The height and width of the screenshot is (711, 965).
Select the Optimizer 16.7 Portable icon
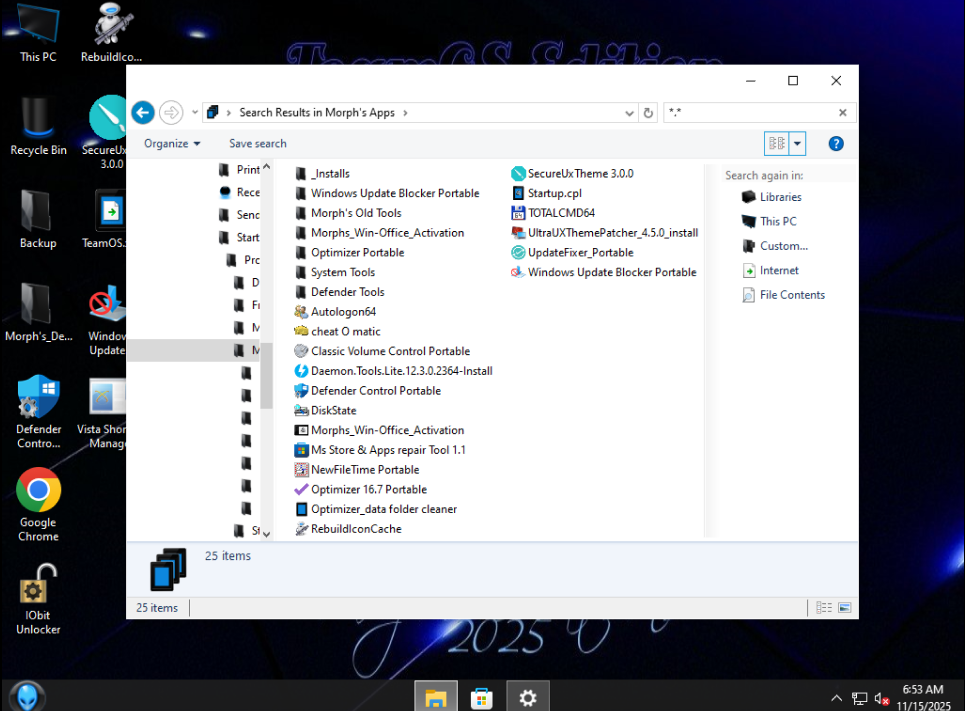tap(301, 490)
